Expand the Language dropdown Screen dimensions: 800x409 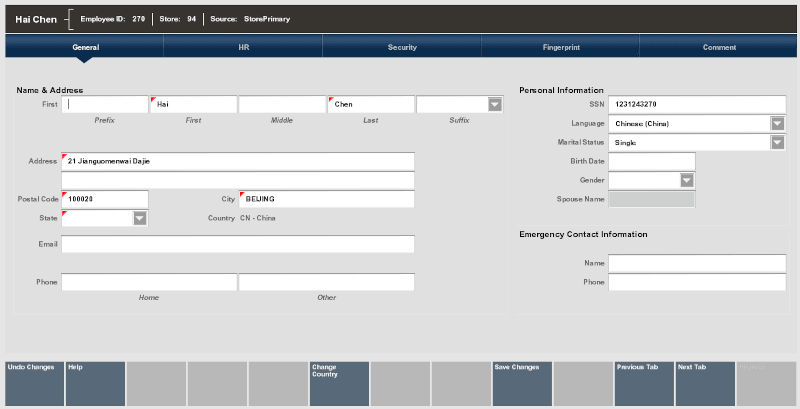point(777,123)
